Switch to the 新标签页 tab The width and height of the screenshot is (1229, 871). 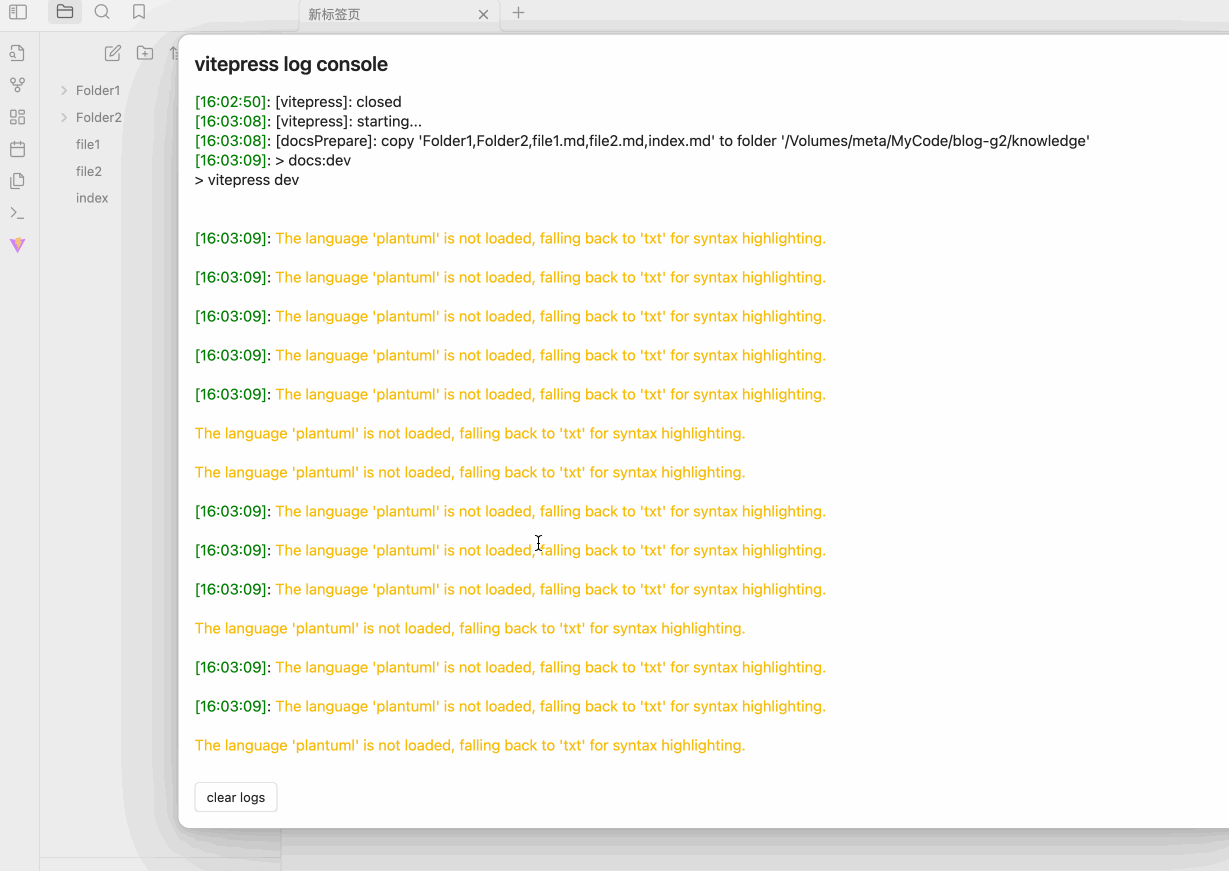[398, 14]
